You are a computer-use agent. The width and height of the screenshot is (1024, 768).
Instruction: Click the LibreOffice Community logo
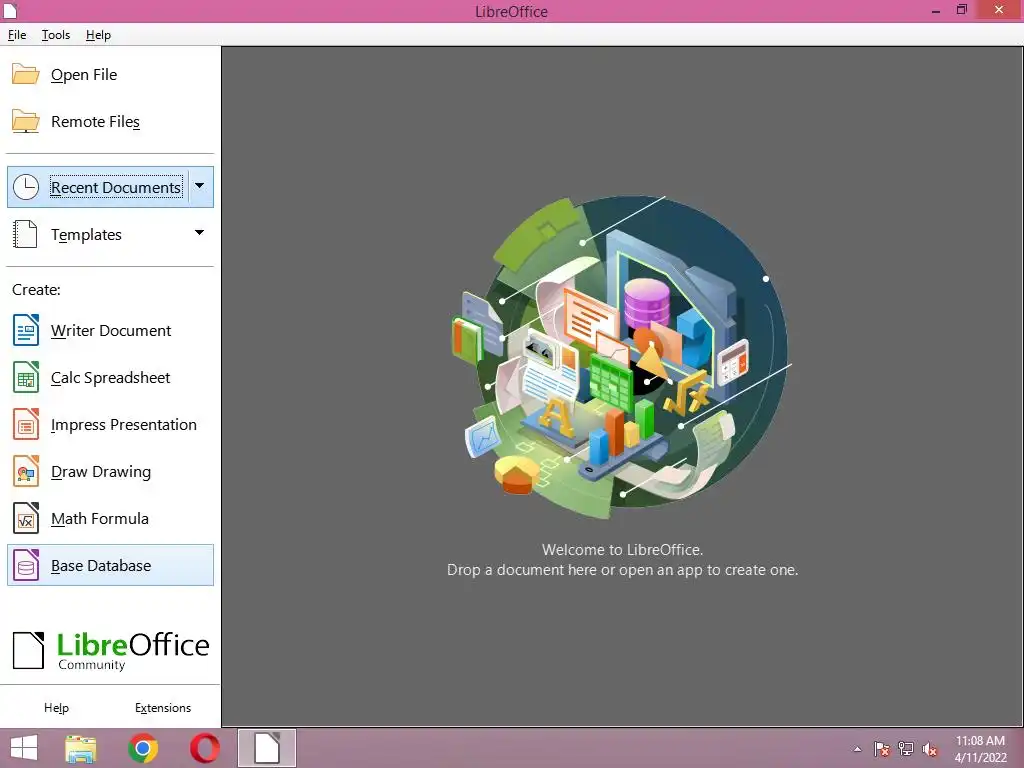coord(110,650)
